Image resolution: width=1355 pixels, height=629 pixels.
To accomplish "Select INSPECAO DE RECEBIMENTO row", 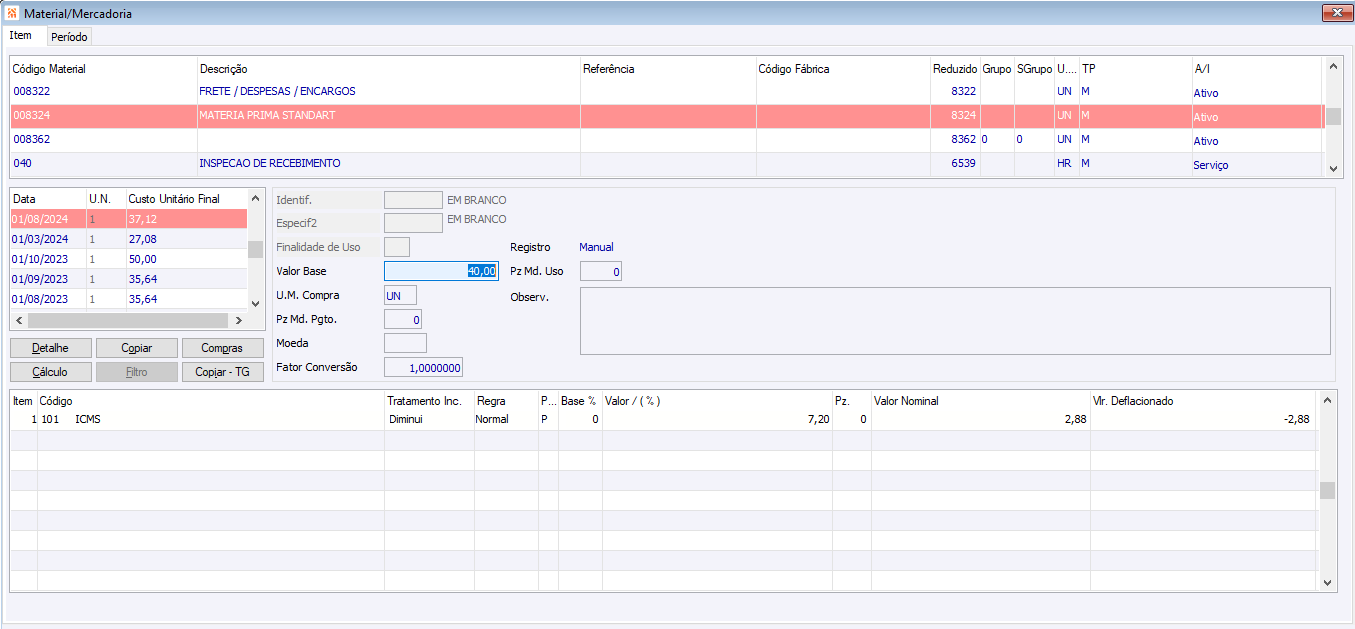I will click(666, 164).
